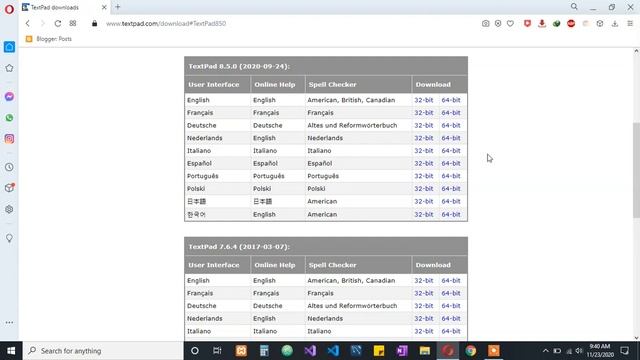Click the page vertical scrollbar thumb
The height and width of the screenshot is (360, 640).
pyautogui.click(x=636, y=171)
